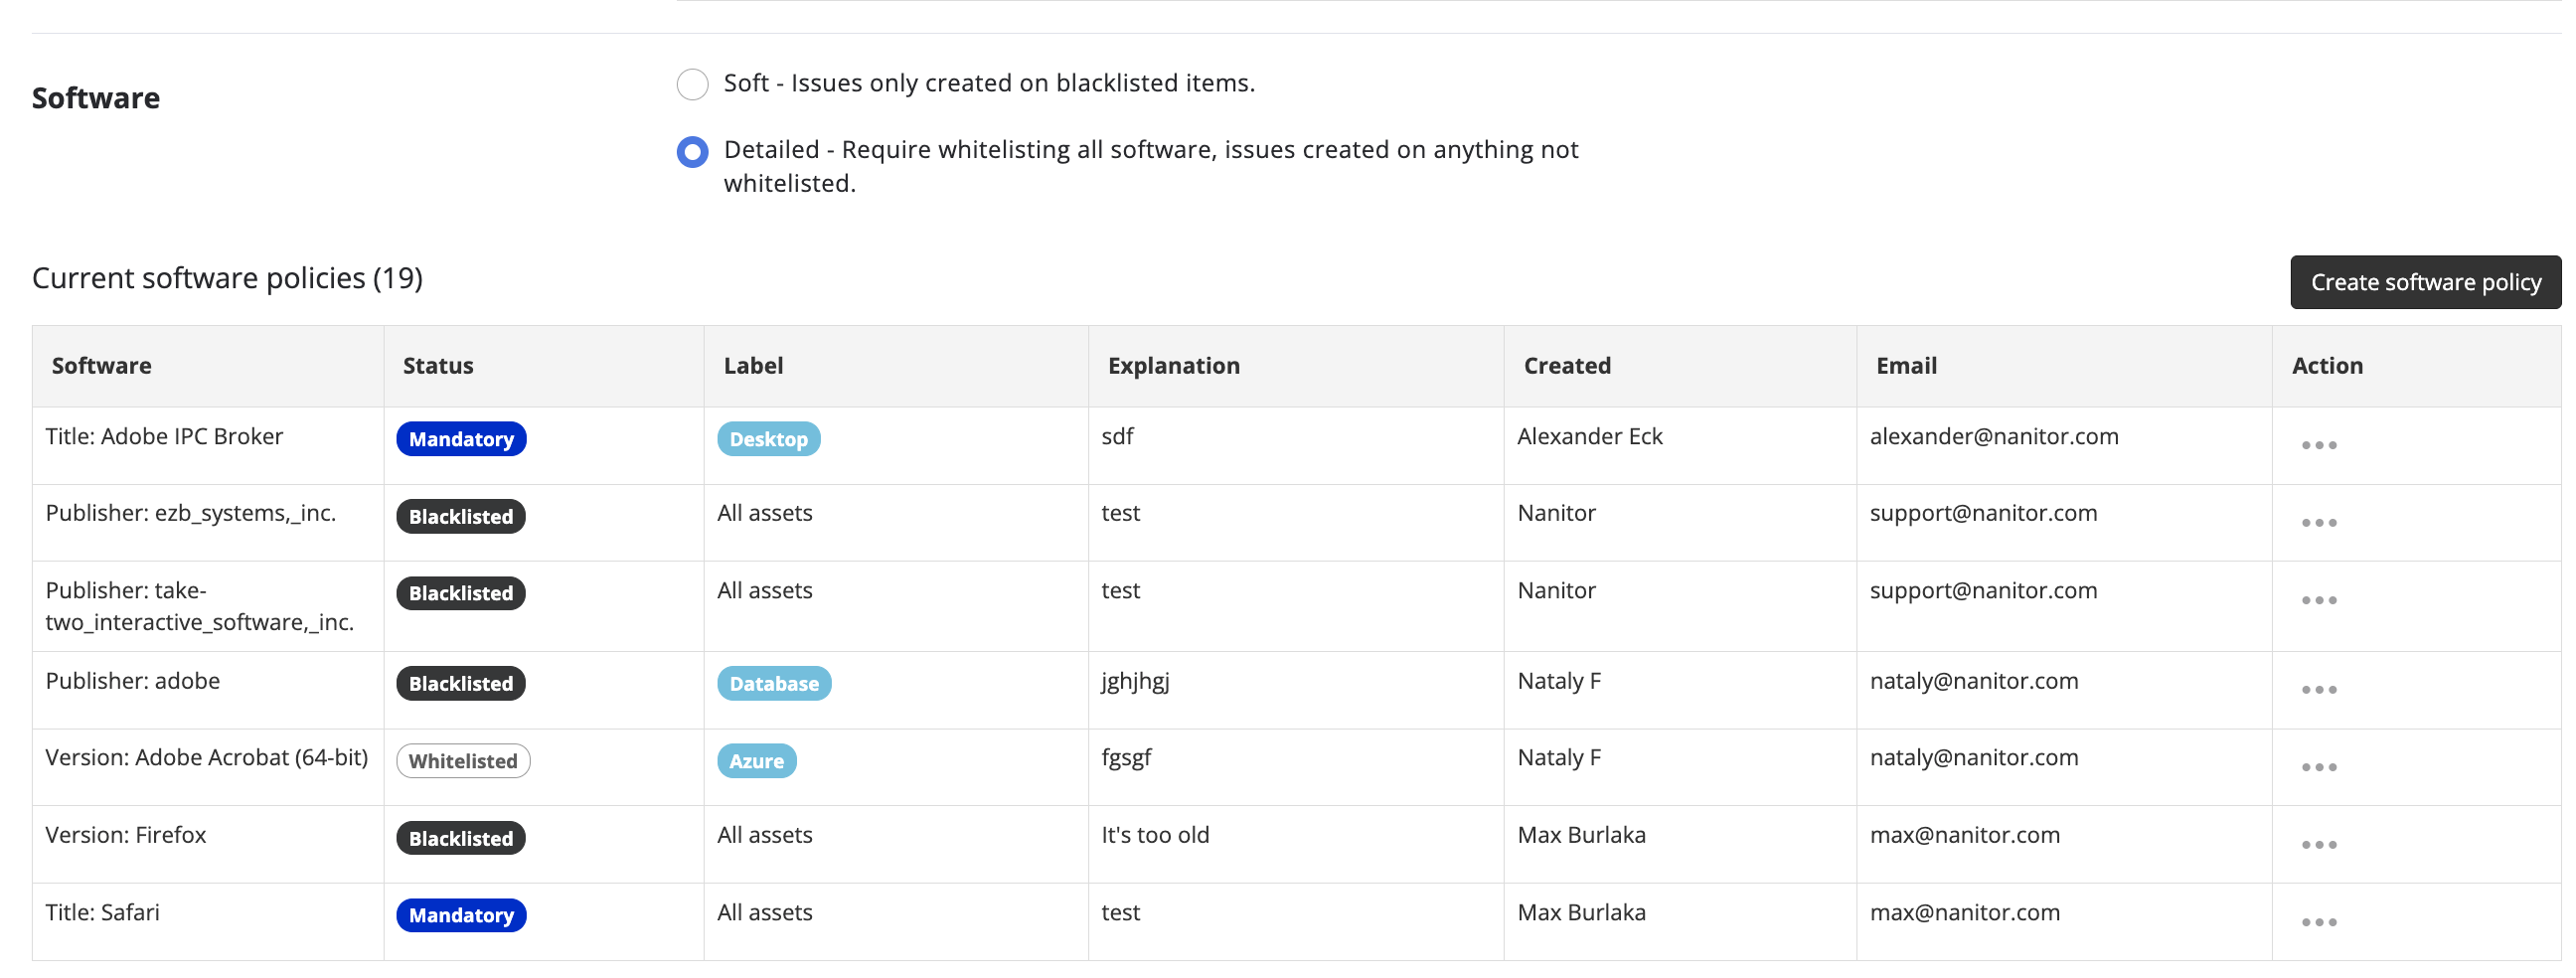Click the Azure label tag
2576x978 pixels.
click(x=756, y=761)
